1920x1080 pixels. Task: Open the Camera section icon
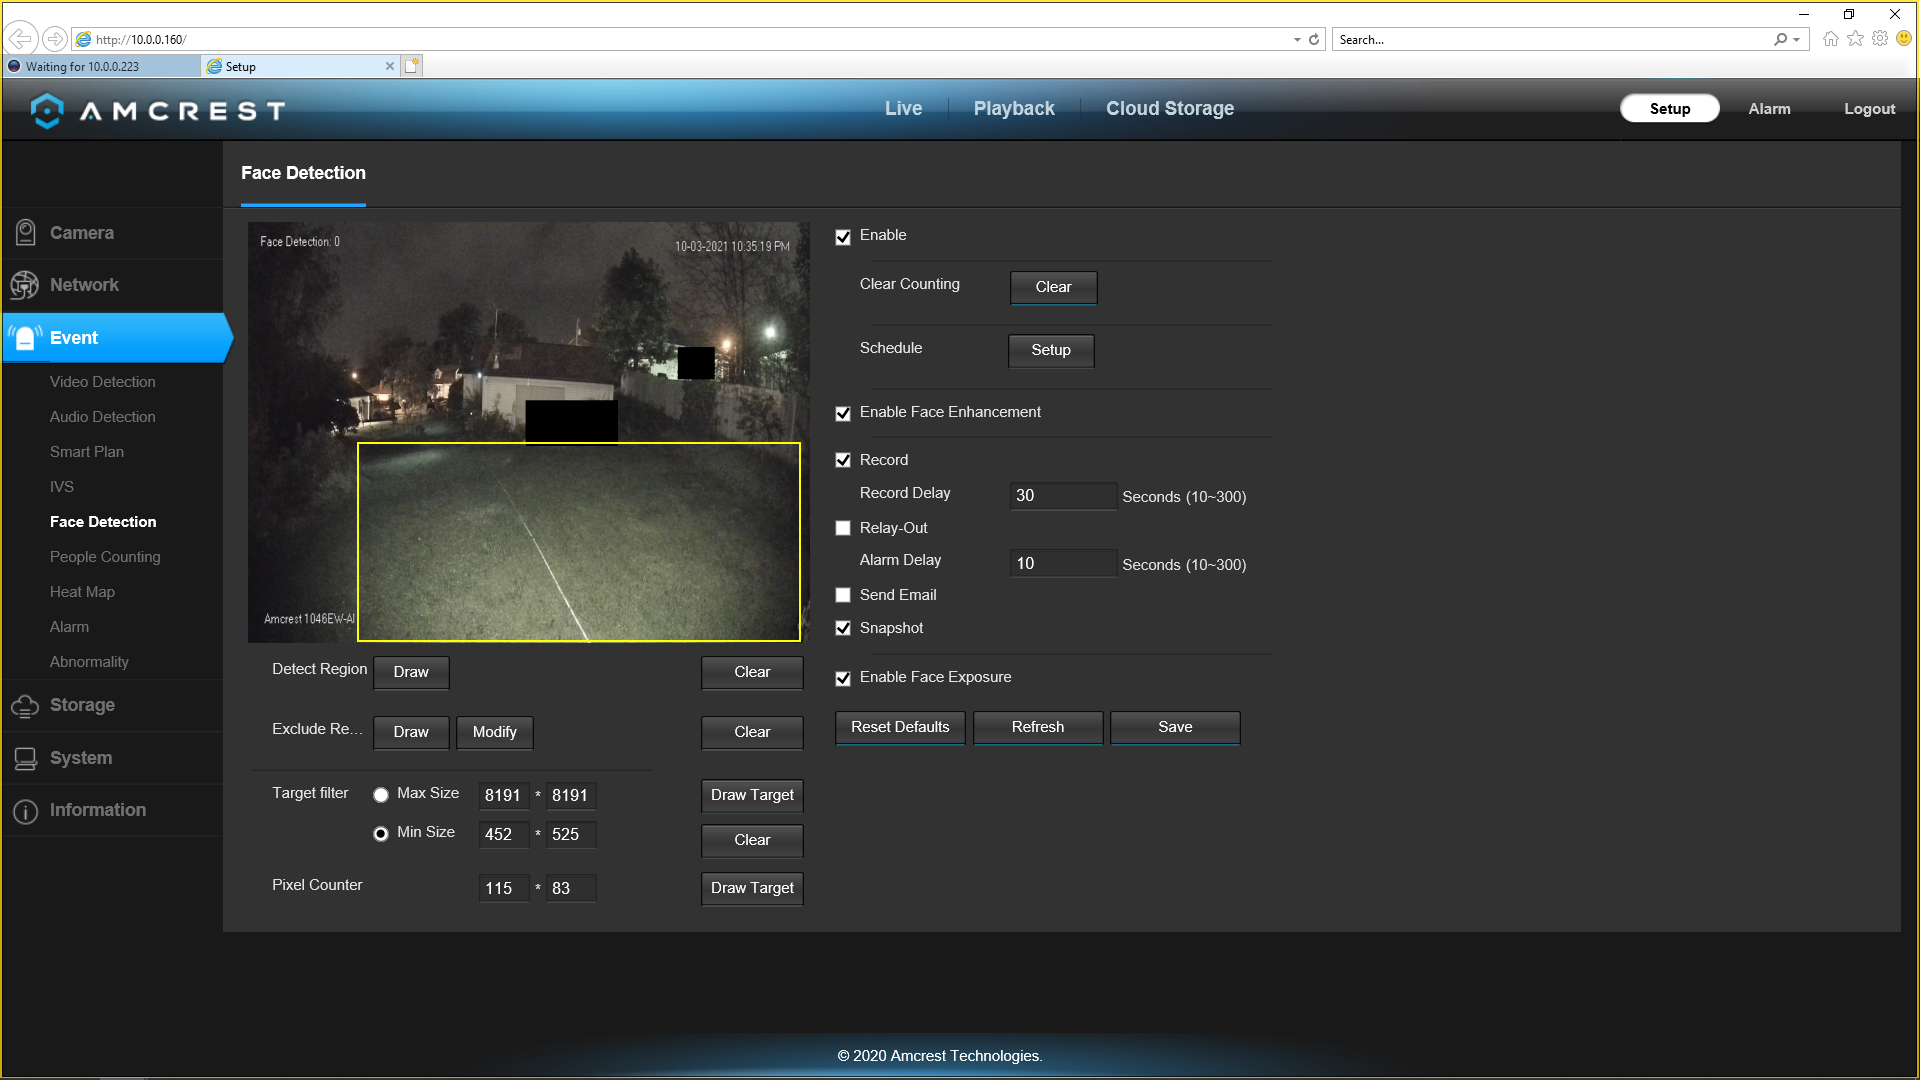click(x=26, y=233)
